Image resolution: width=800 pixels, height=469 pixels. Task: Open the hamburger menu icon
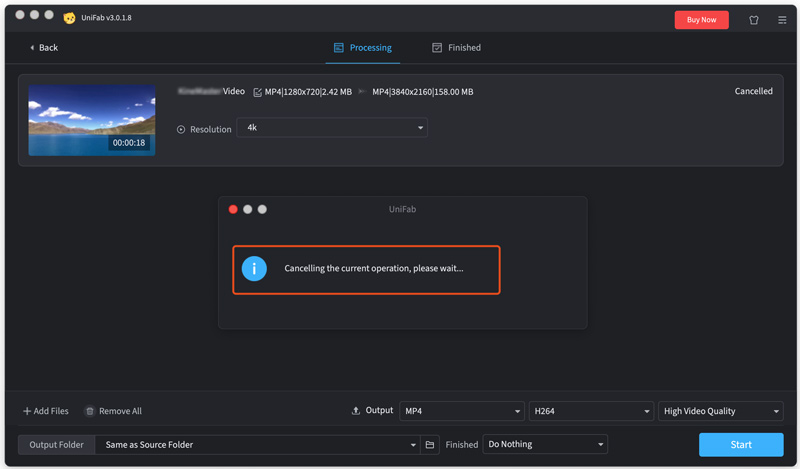[x=782, y=20]
